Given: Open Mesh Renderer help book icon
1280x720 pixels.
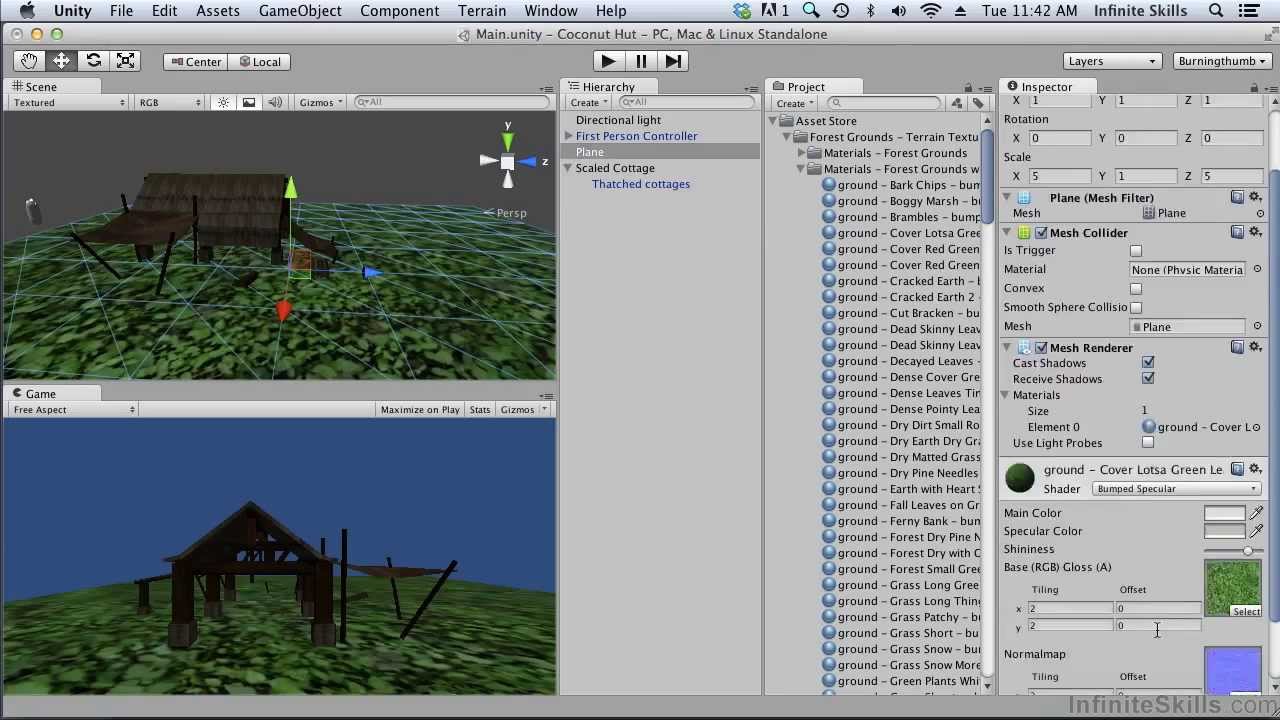Looking at the screenshot, I should (x=1237, y=348).
